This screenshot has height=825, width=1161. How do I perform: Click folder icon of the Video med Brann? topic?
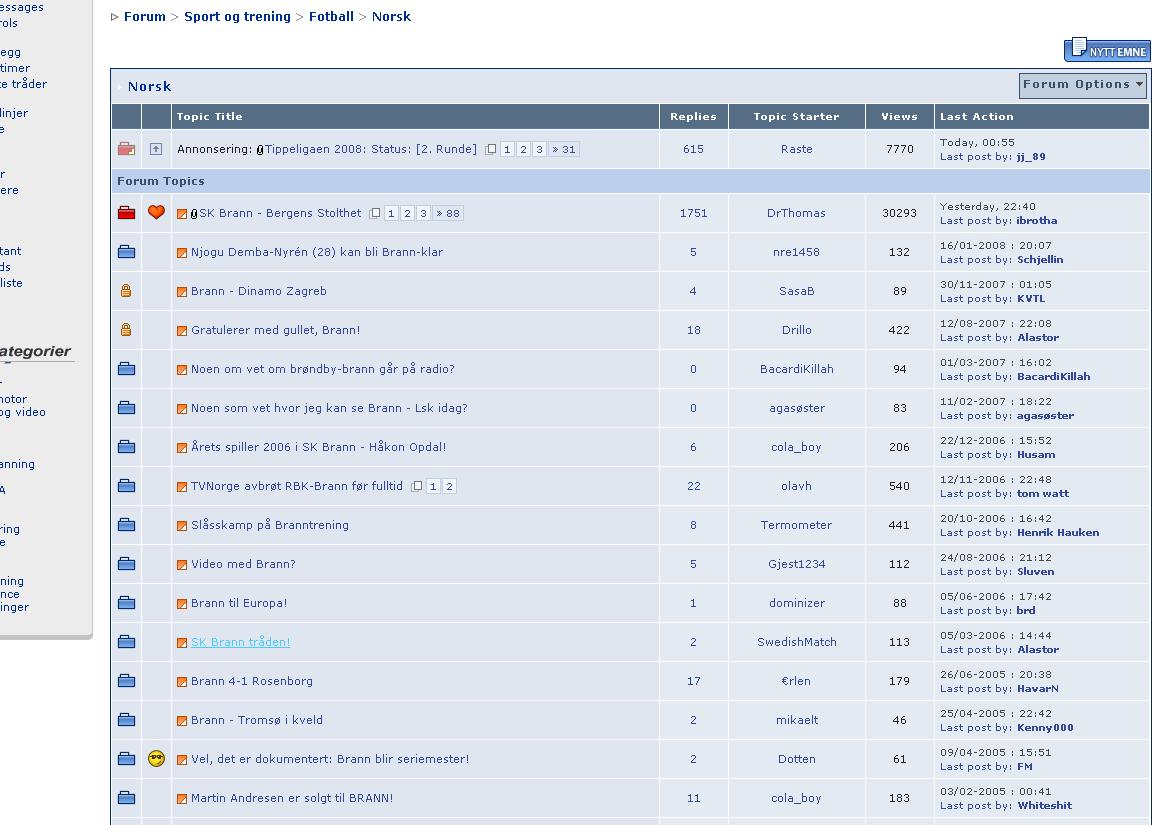[x=127, y=564]
